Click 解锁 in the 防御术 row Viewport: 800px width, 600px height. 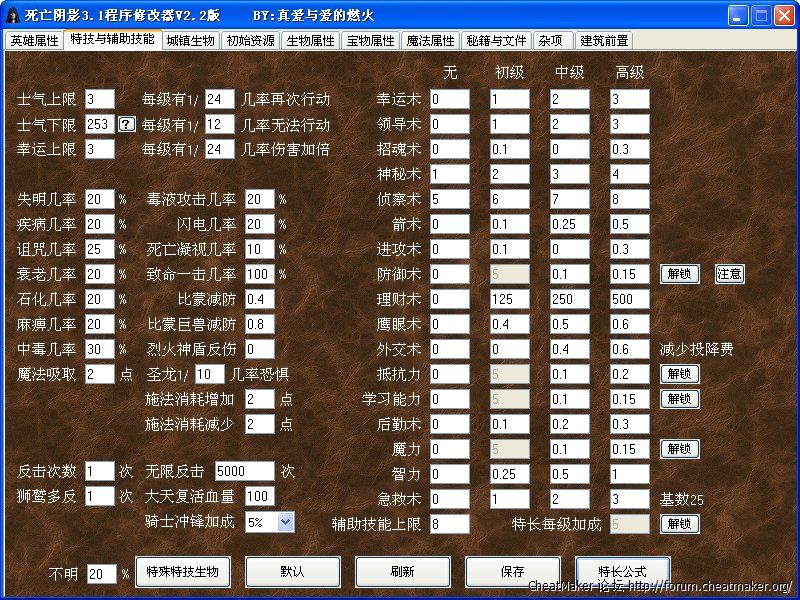click(x=680, y=274)
